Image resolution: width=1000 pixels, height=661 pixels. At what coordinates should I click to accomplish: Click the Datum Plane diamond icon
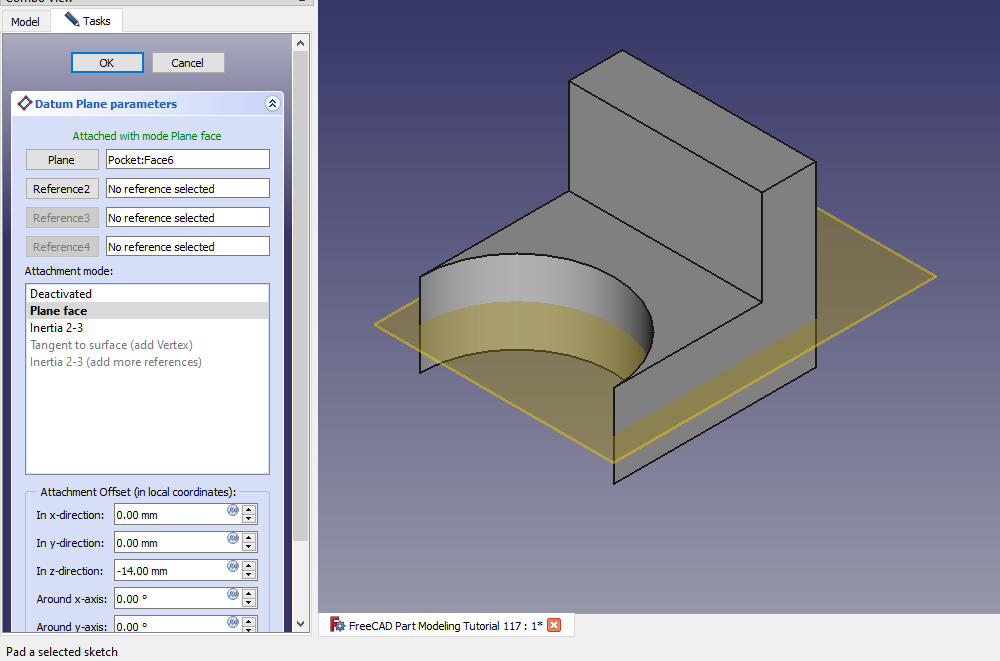tap(25, 103)
